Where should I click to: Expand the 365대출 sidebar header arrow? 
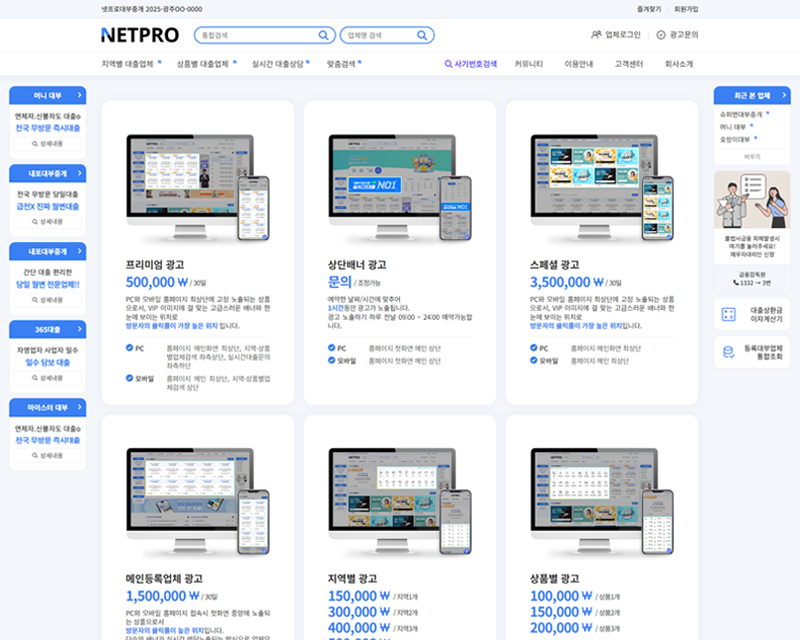click(x=79, y=329)
